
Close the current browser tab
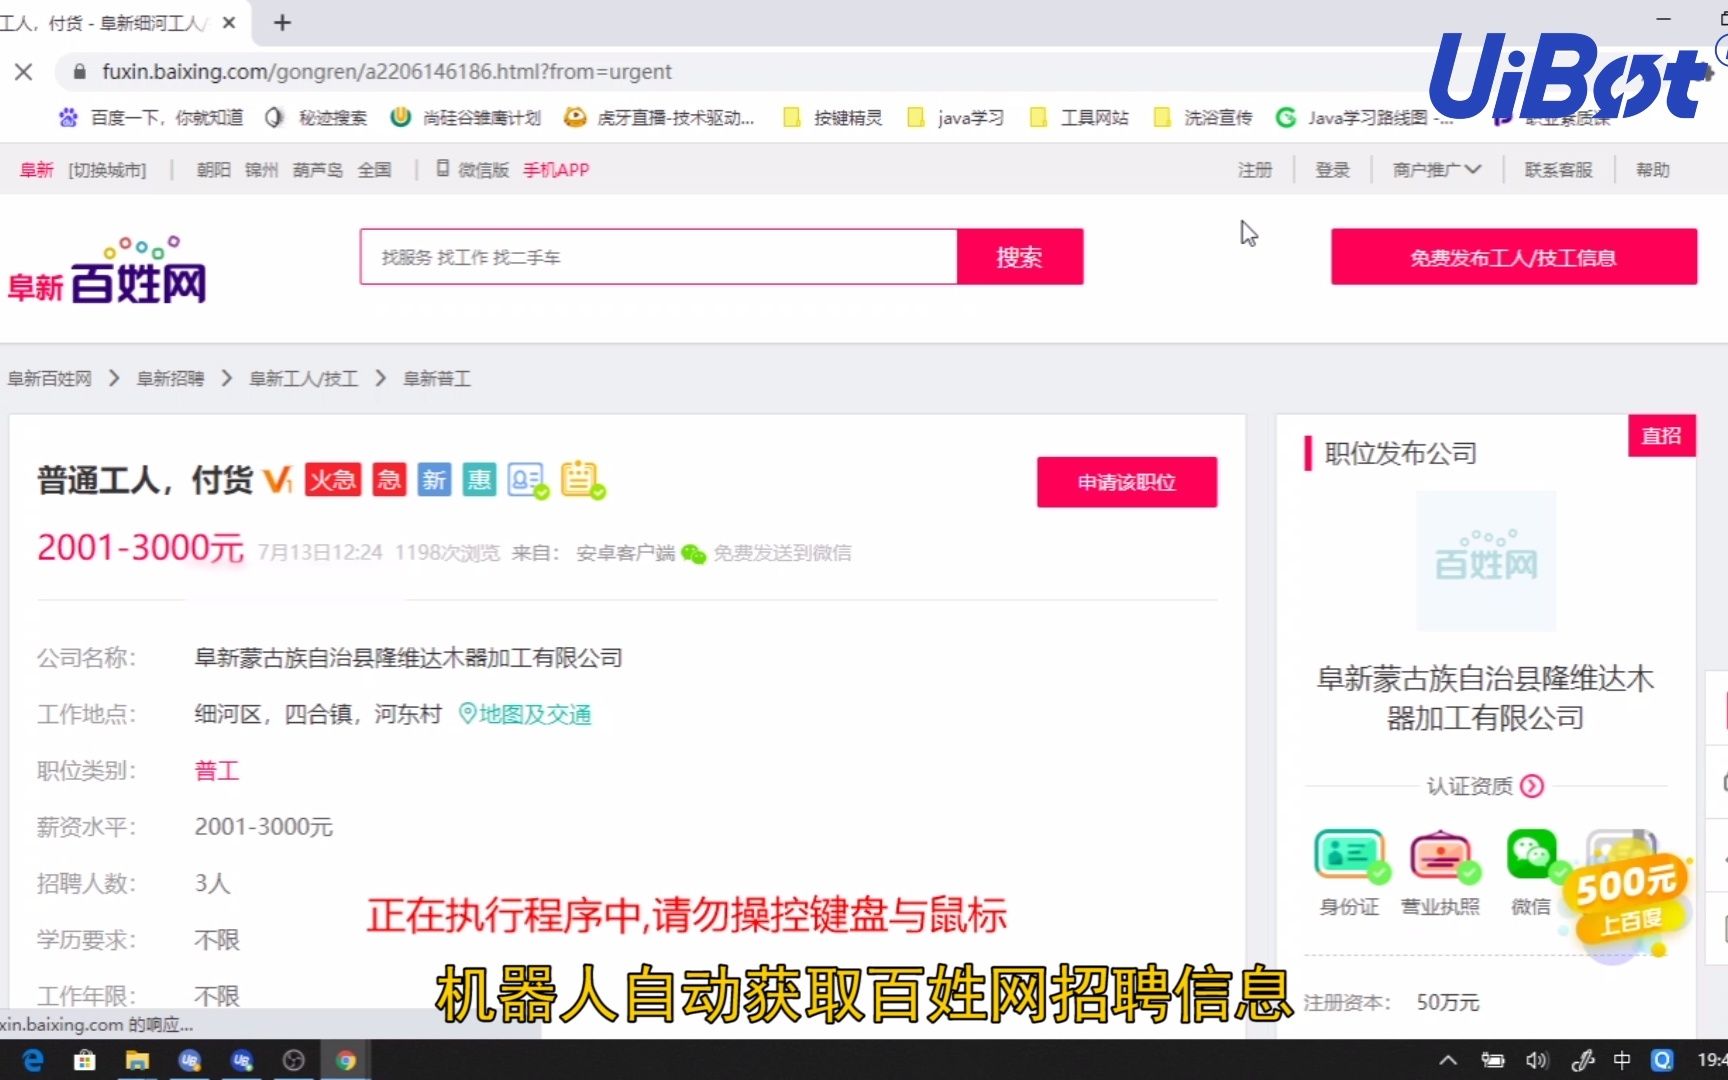(x=229, y=22)
